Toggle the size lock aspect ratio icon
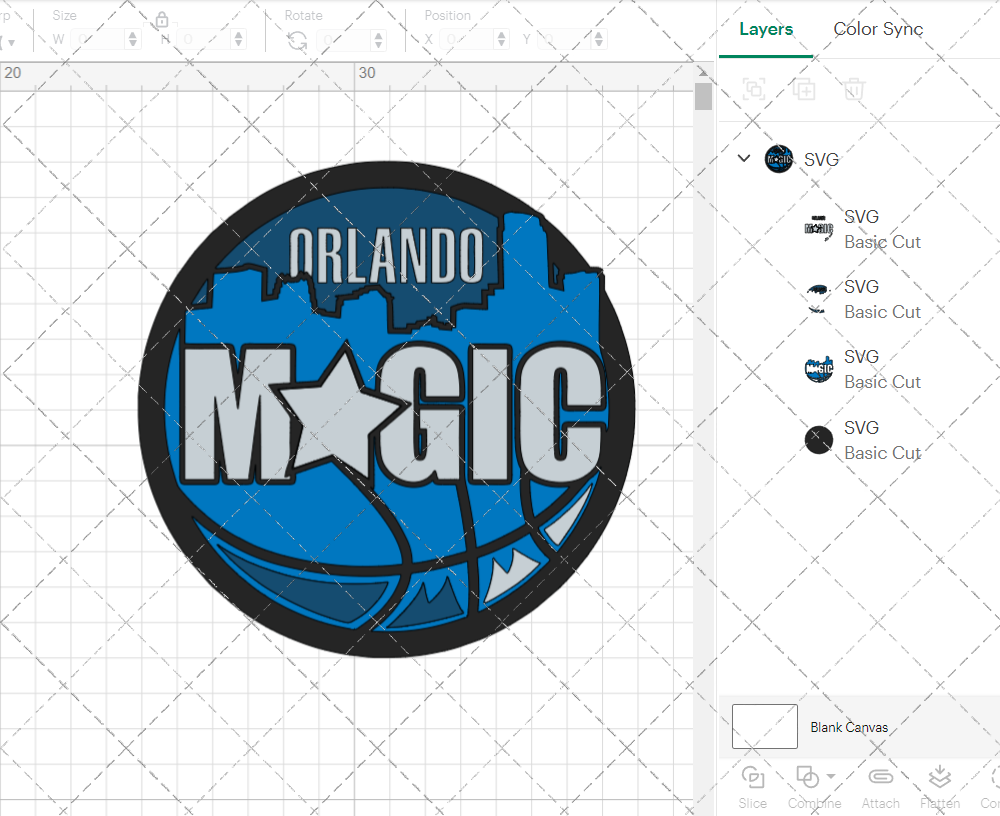Viewport: 1000px width, 816px height. (x=162, y=20)
